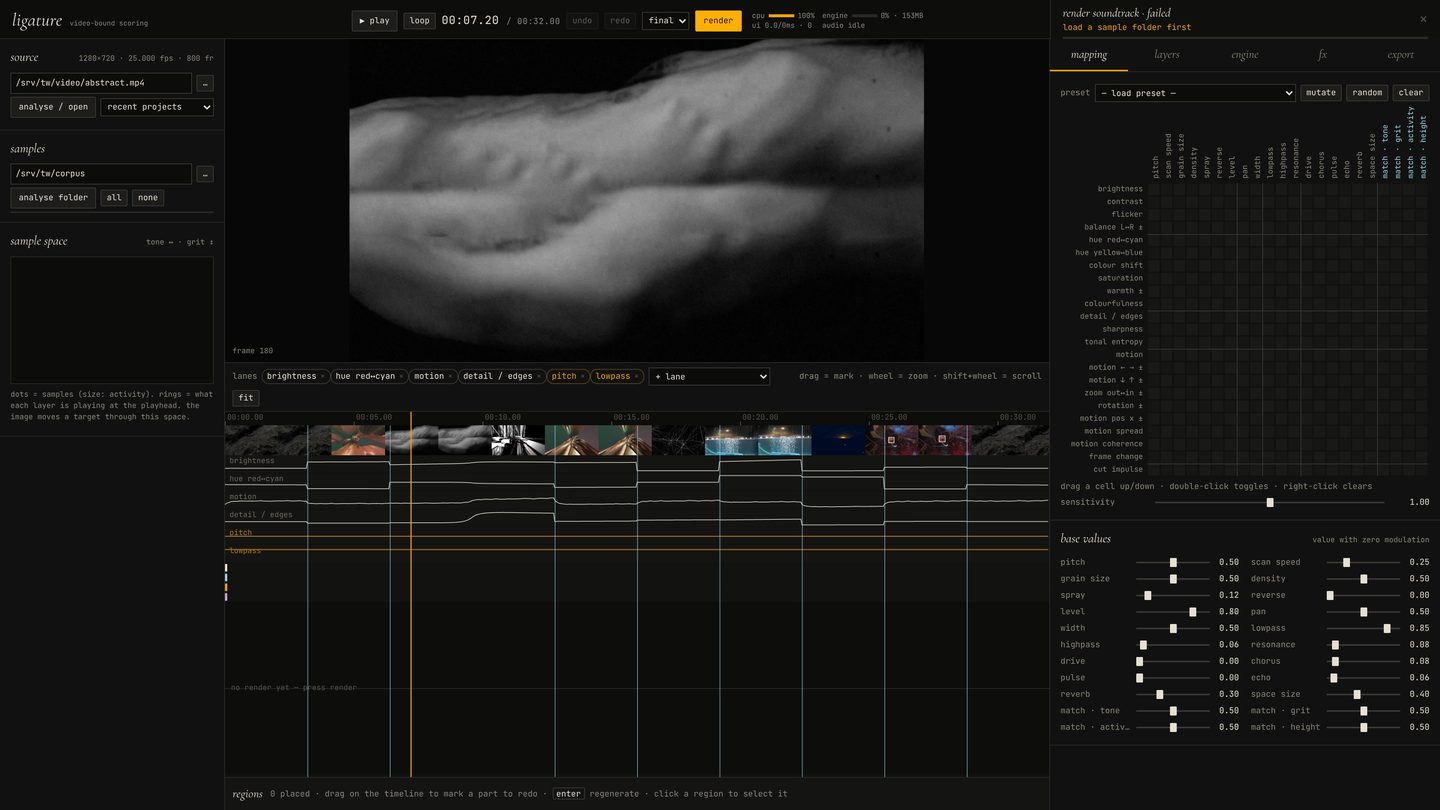Remove the detail / edges lane chip
Viewport: 1440px width, 810px height.
539,377
